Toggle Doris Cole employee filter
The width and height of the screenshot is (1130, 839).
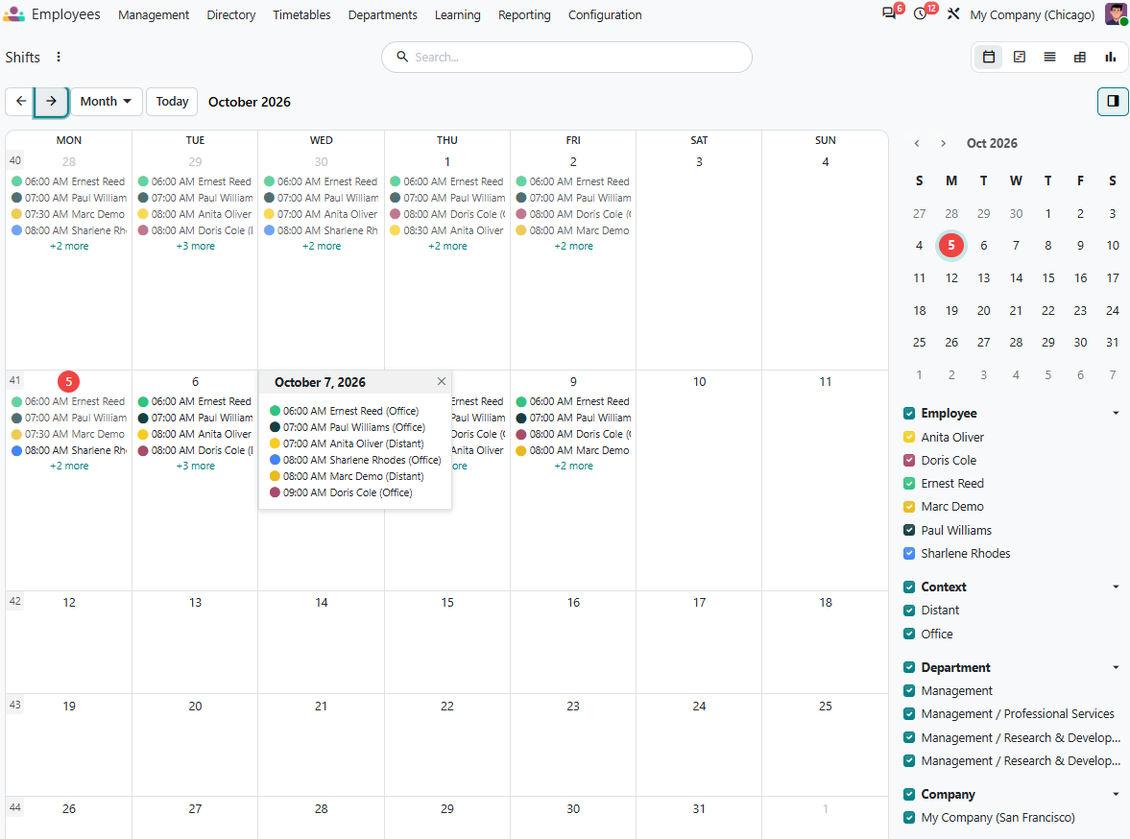click(x=909, y=460)
